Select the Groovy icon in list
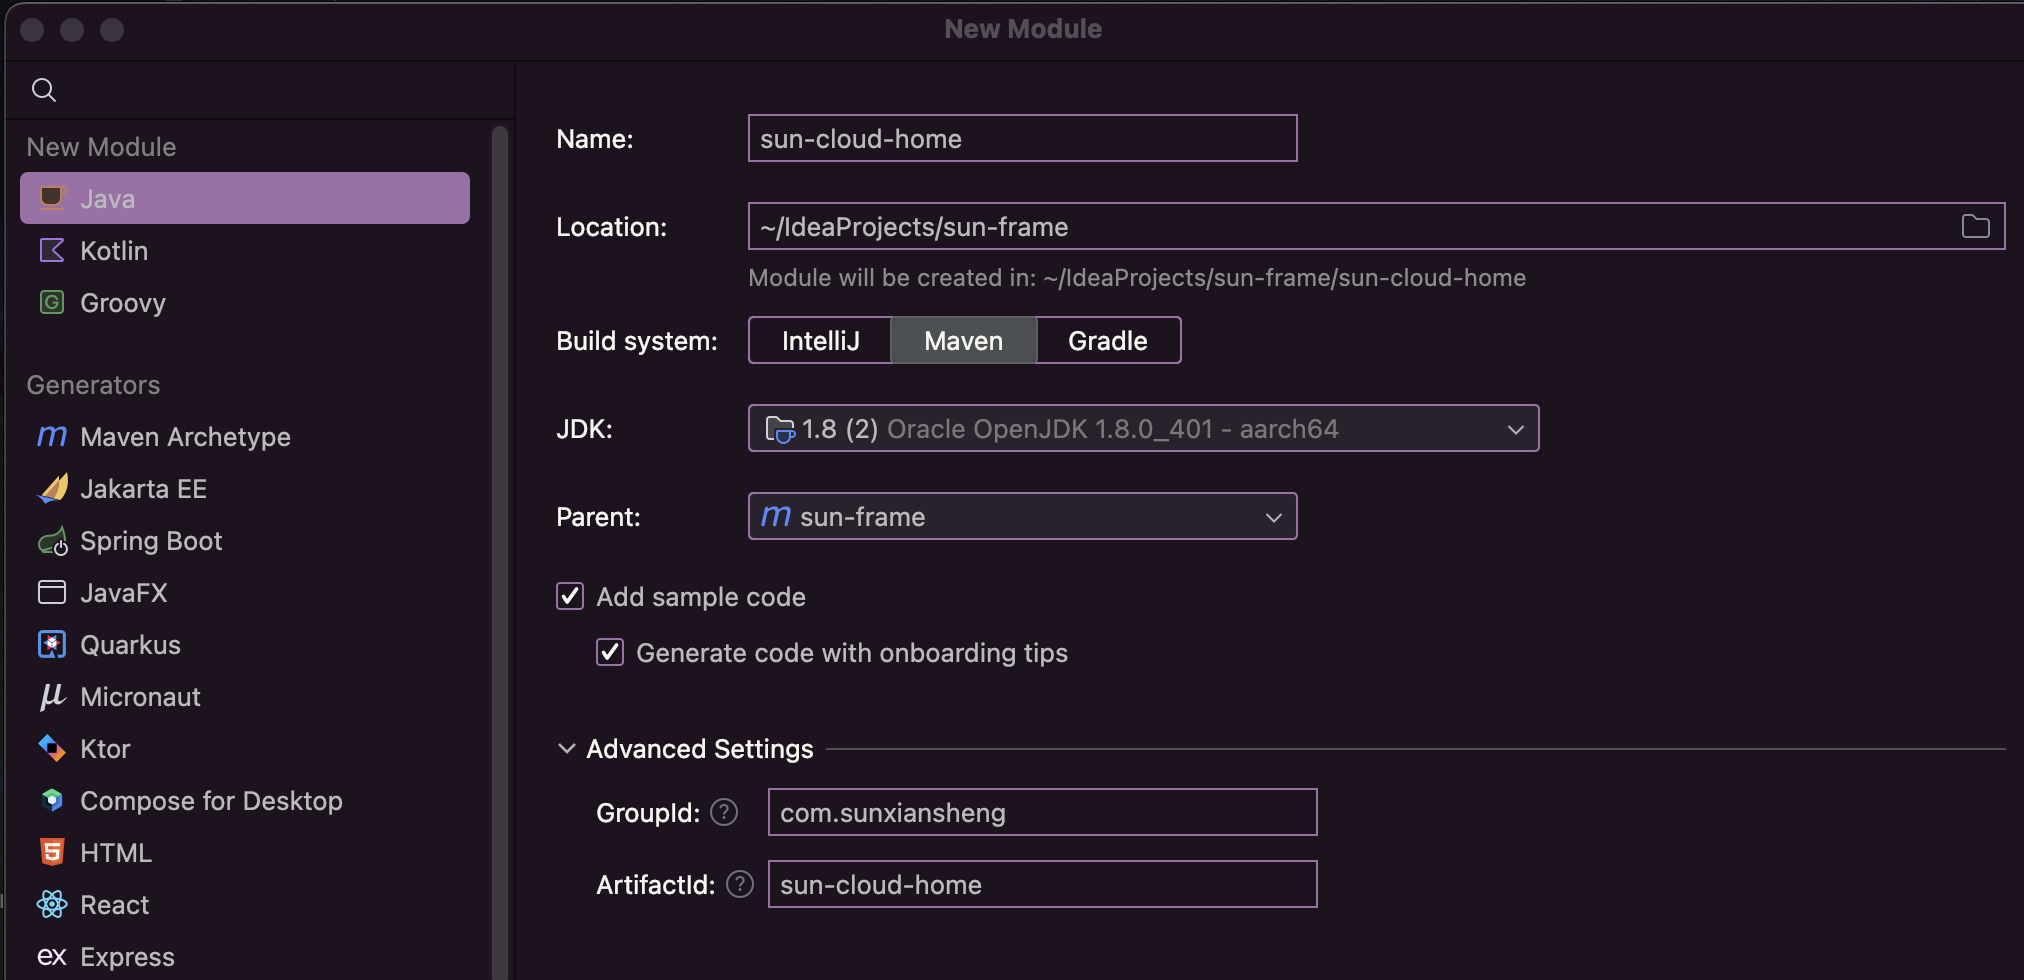Image resolution: width=2024 pixels, height=980 pixels. tap(52, 302)
